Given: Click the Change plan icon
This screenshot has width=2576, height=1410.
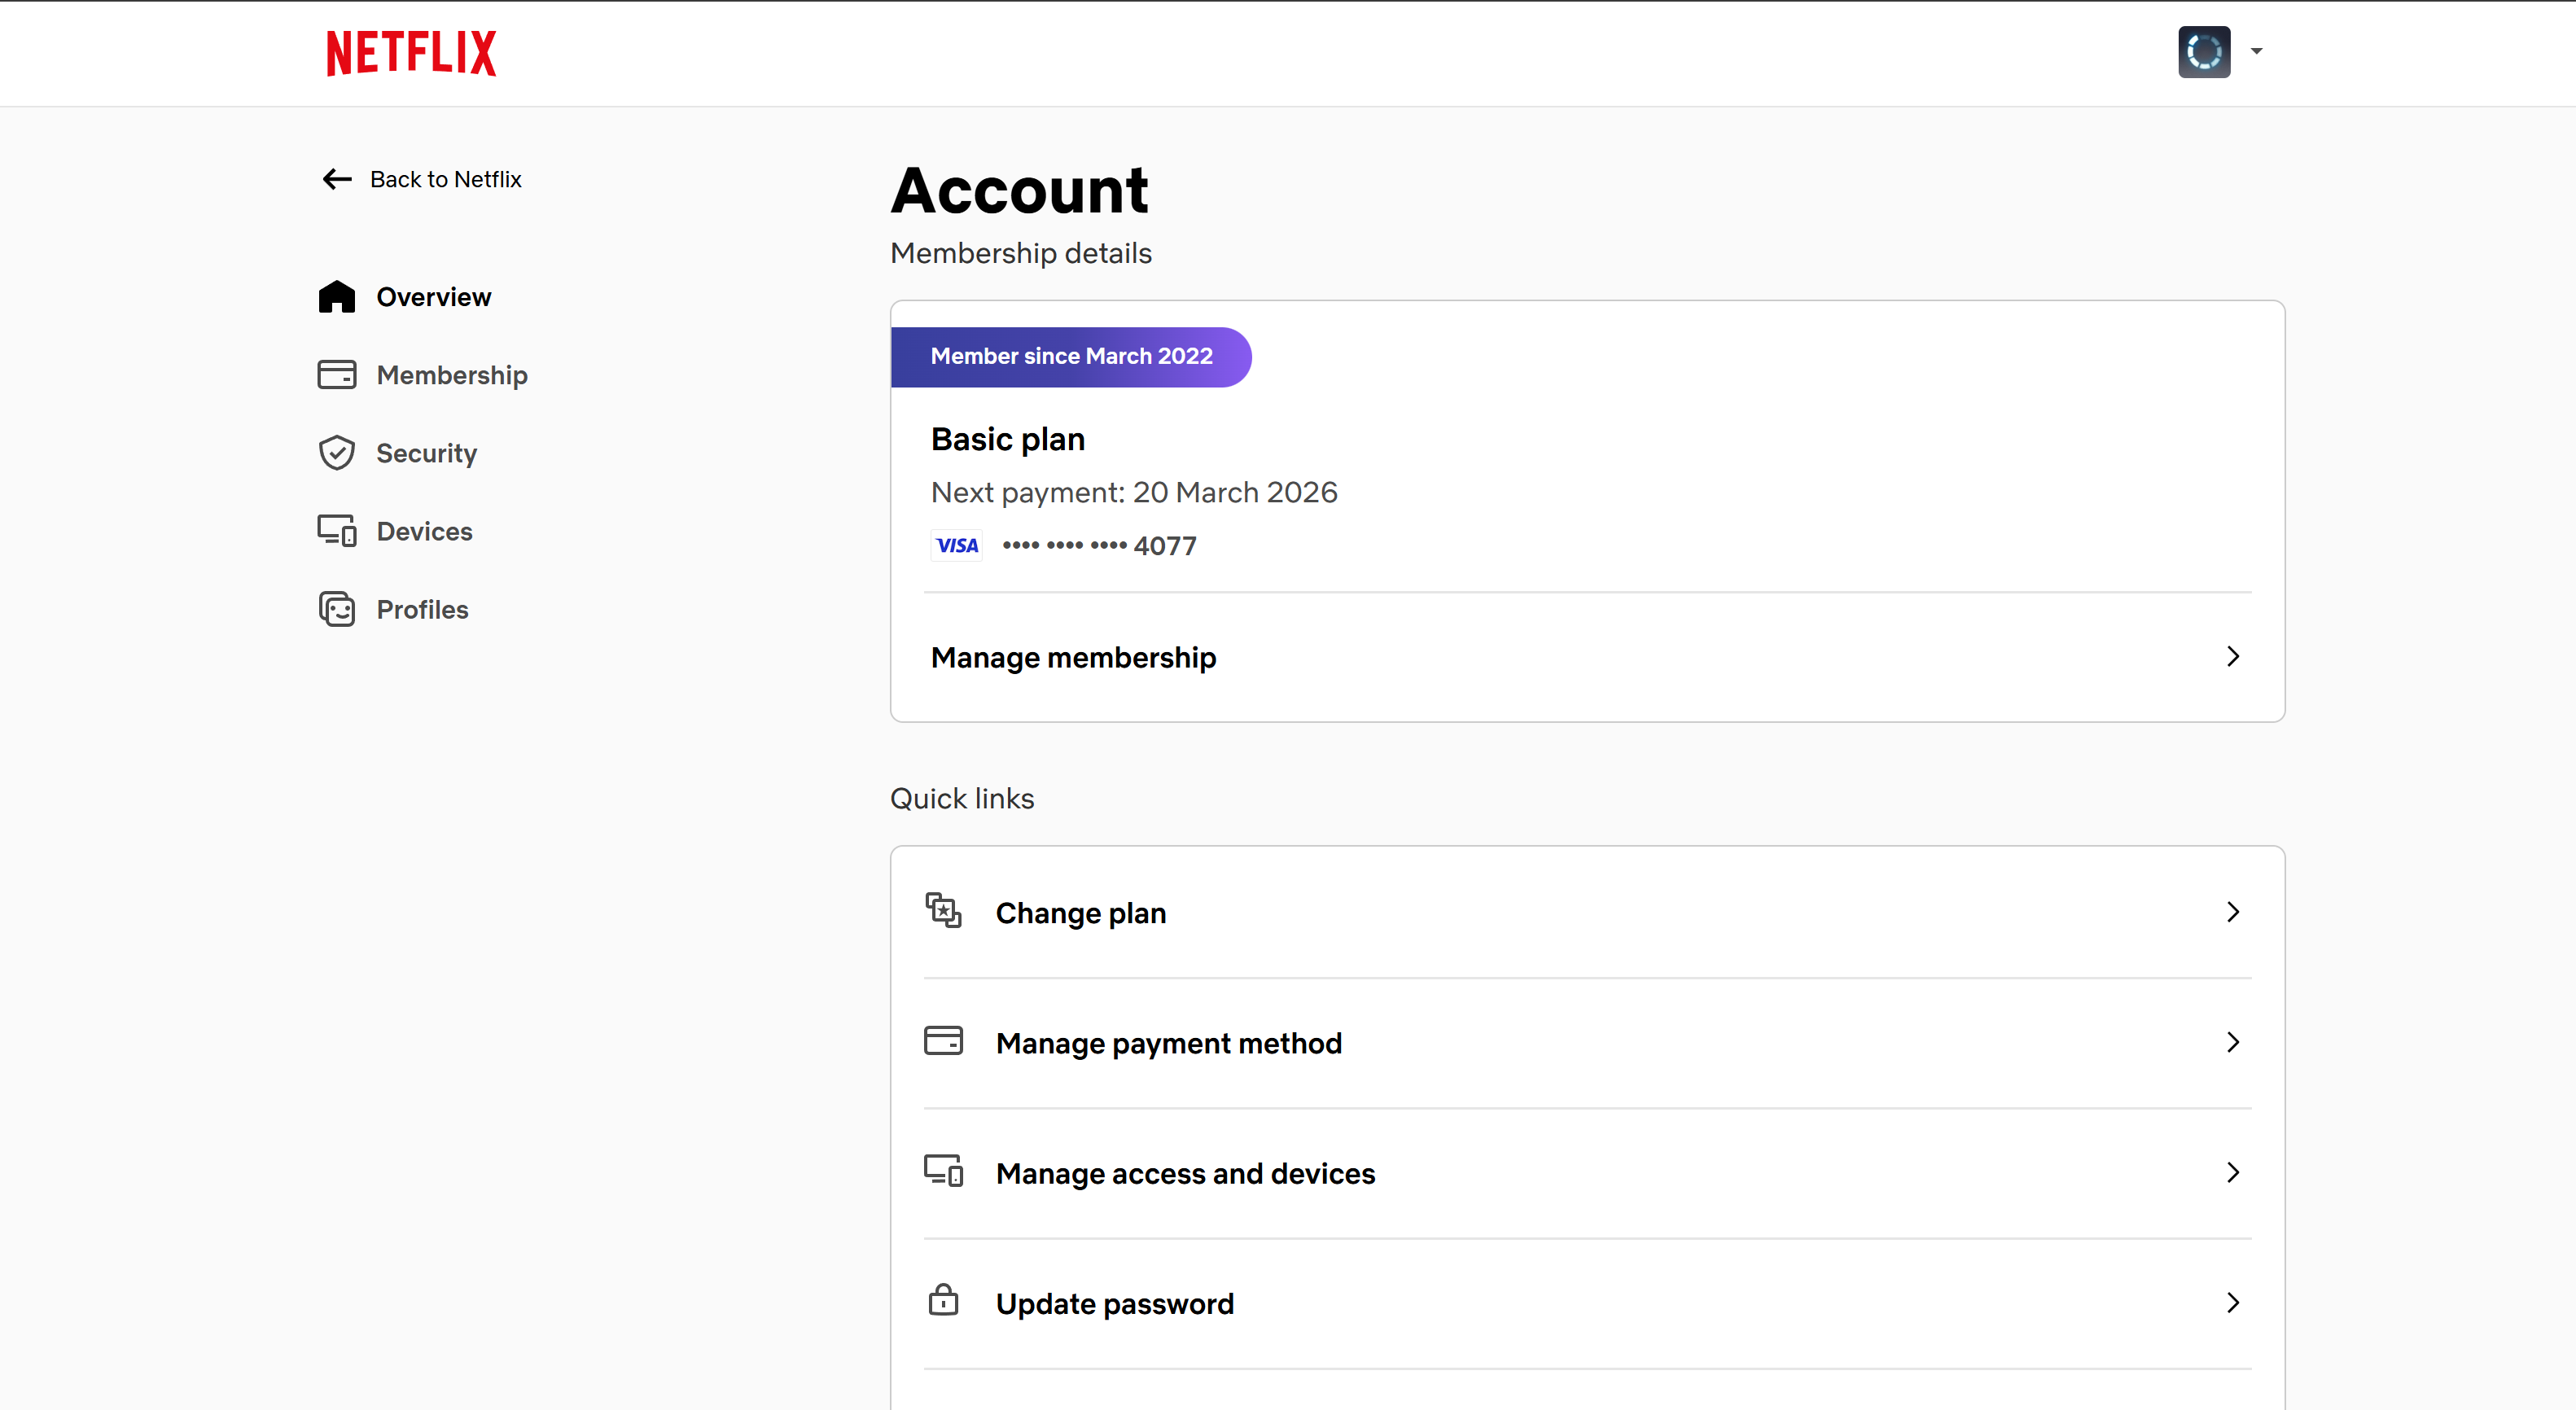Looking at the screenshot, I should [943, 911].
